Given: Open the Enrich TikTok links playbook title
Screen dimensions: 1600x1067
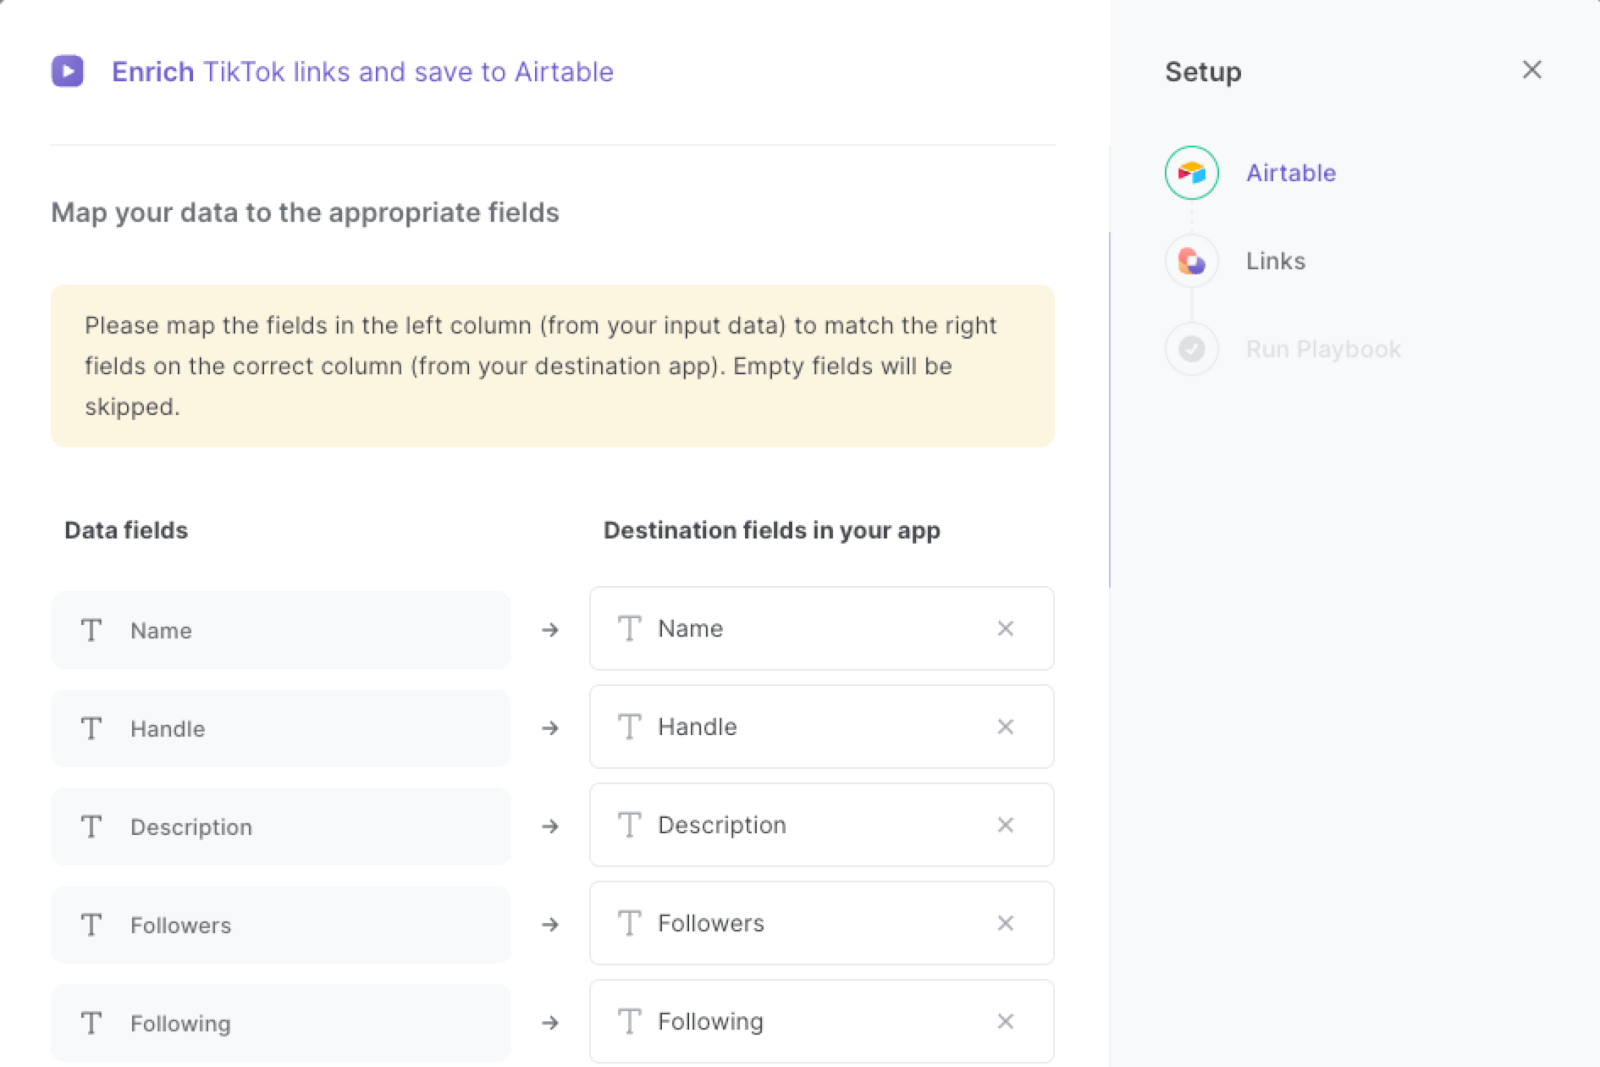Looking at the screenshot, I should (363, 71).
